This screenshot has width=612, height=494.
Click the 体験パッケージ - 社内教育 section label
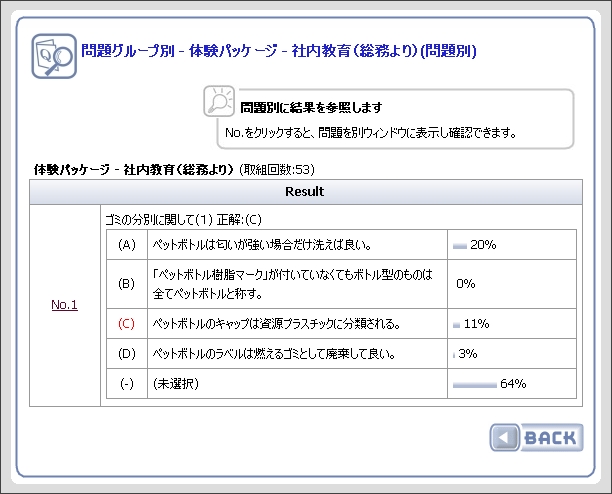pos(134,169)
